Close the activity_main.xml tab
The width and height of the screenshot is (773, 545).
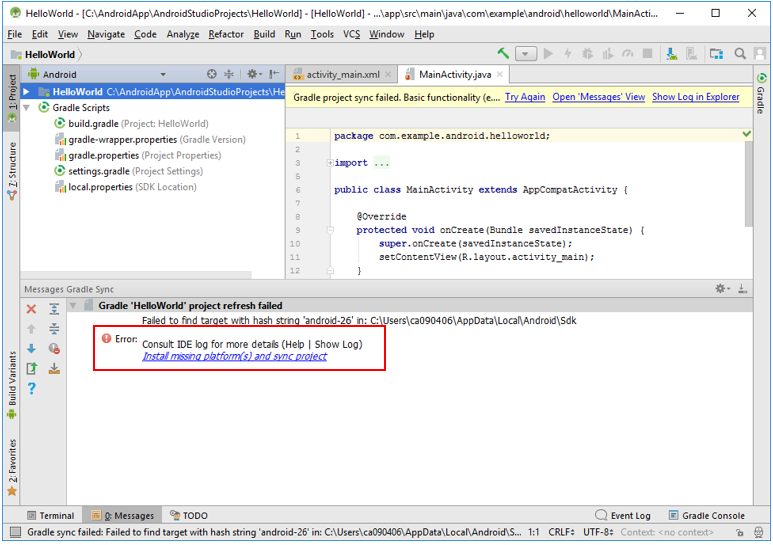coord(388,74)
